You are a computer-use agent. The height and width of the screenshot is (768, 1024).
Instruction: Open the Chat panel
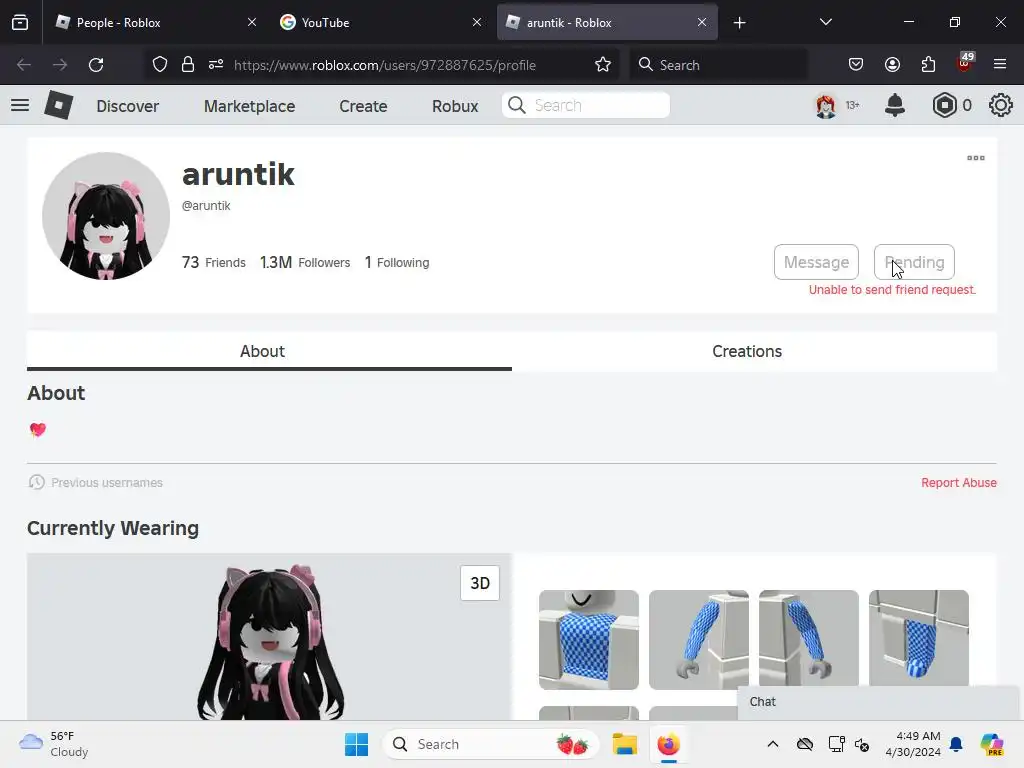click(x=878, y=701)
